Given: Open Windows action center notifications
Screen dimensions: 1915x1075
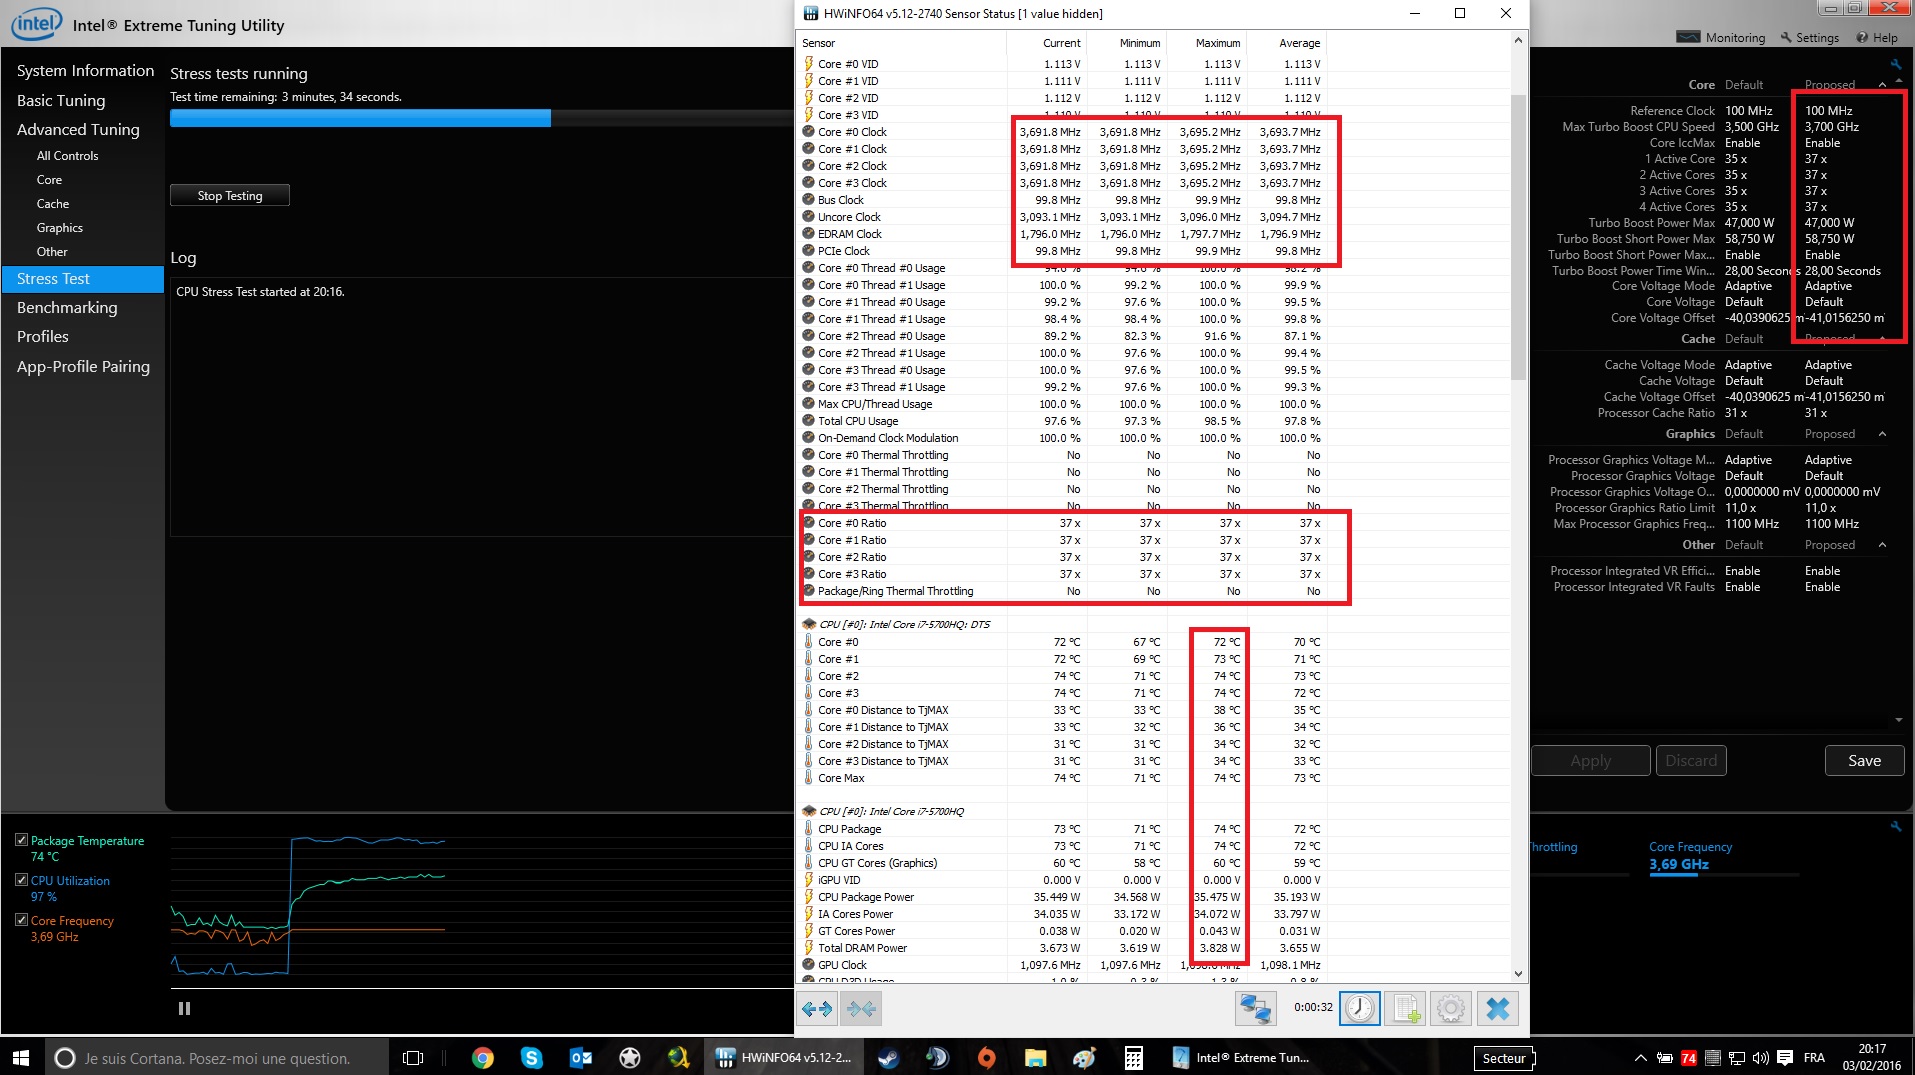Looking at the screenshot, I should click(1785, 1058).
